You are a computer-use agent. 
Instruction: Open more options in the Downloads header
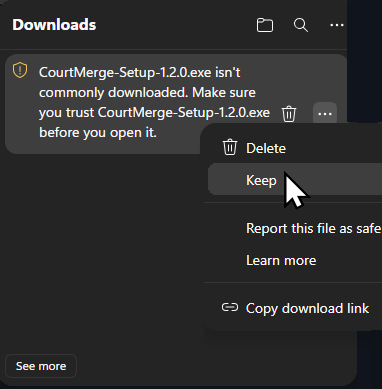coord(336,25)
